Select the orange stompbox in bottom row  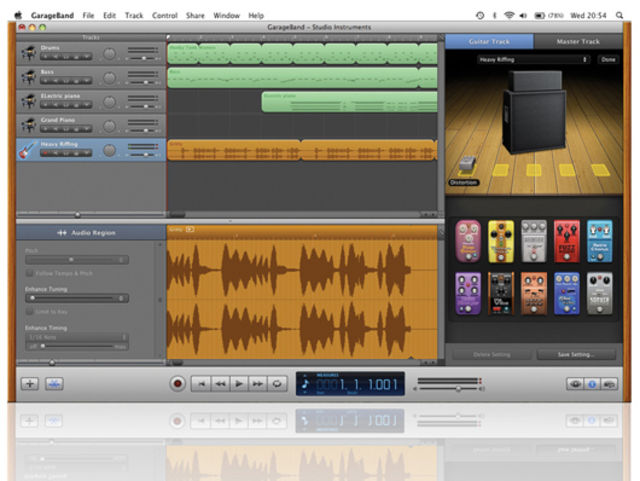(534, 294)
